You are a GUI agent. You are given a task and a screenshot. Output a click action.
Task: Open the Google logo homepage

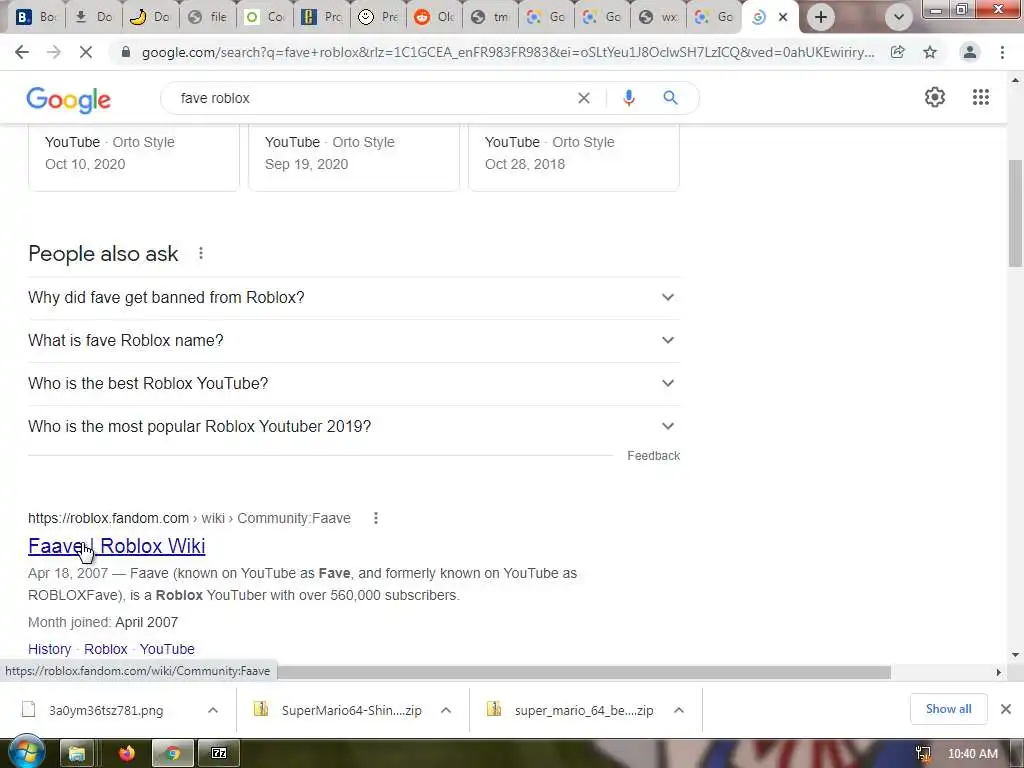pyautogui.click(x=69, y=100)
